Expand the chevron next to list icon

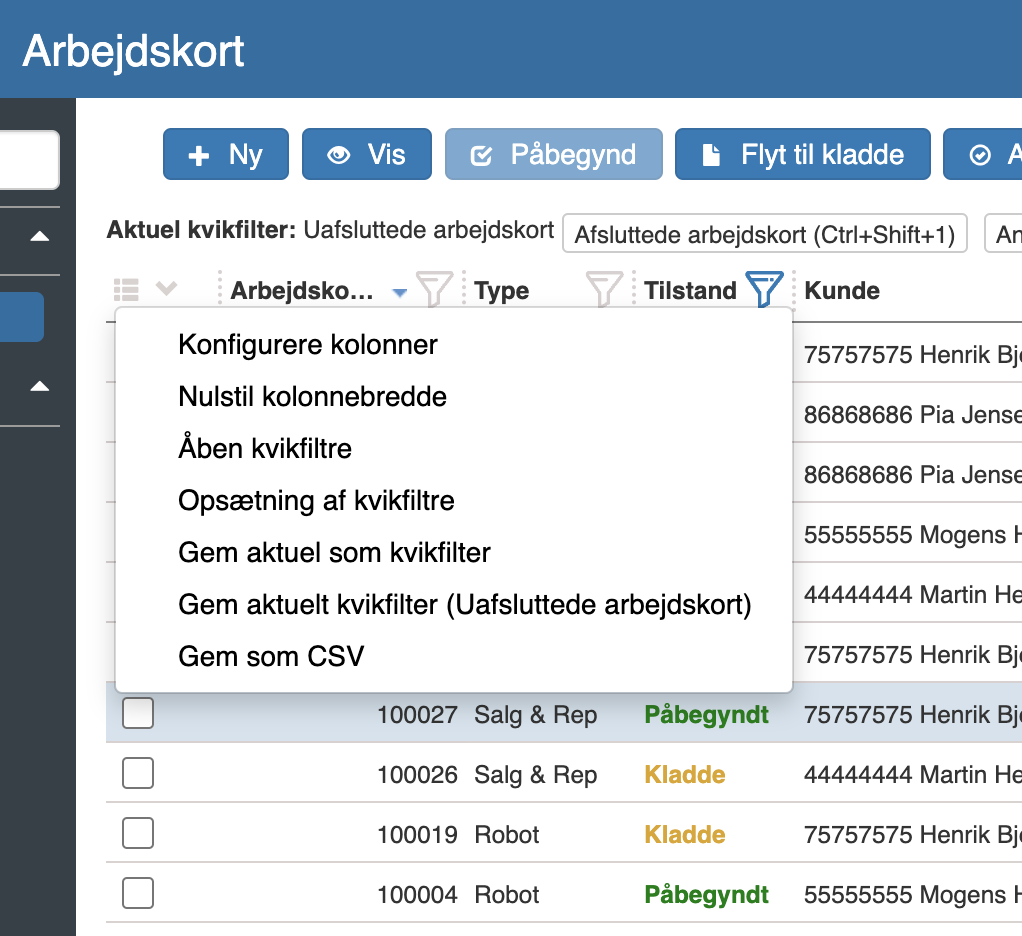click(167, 287)
